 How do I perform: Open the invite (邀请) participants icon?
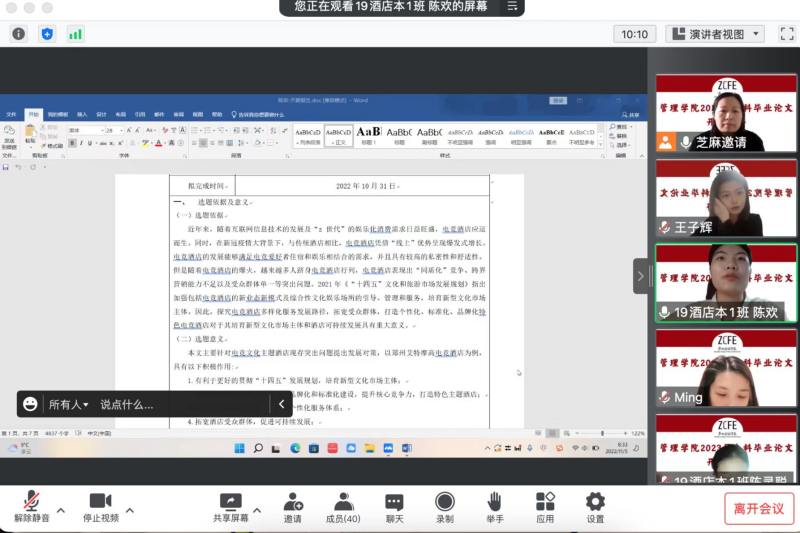point(293,507)
